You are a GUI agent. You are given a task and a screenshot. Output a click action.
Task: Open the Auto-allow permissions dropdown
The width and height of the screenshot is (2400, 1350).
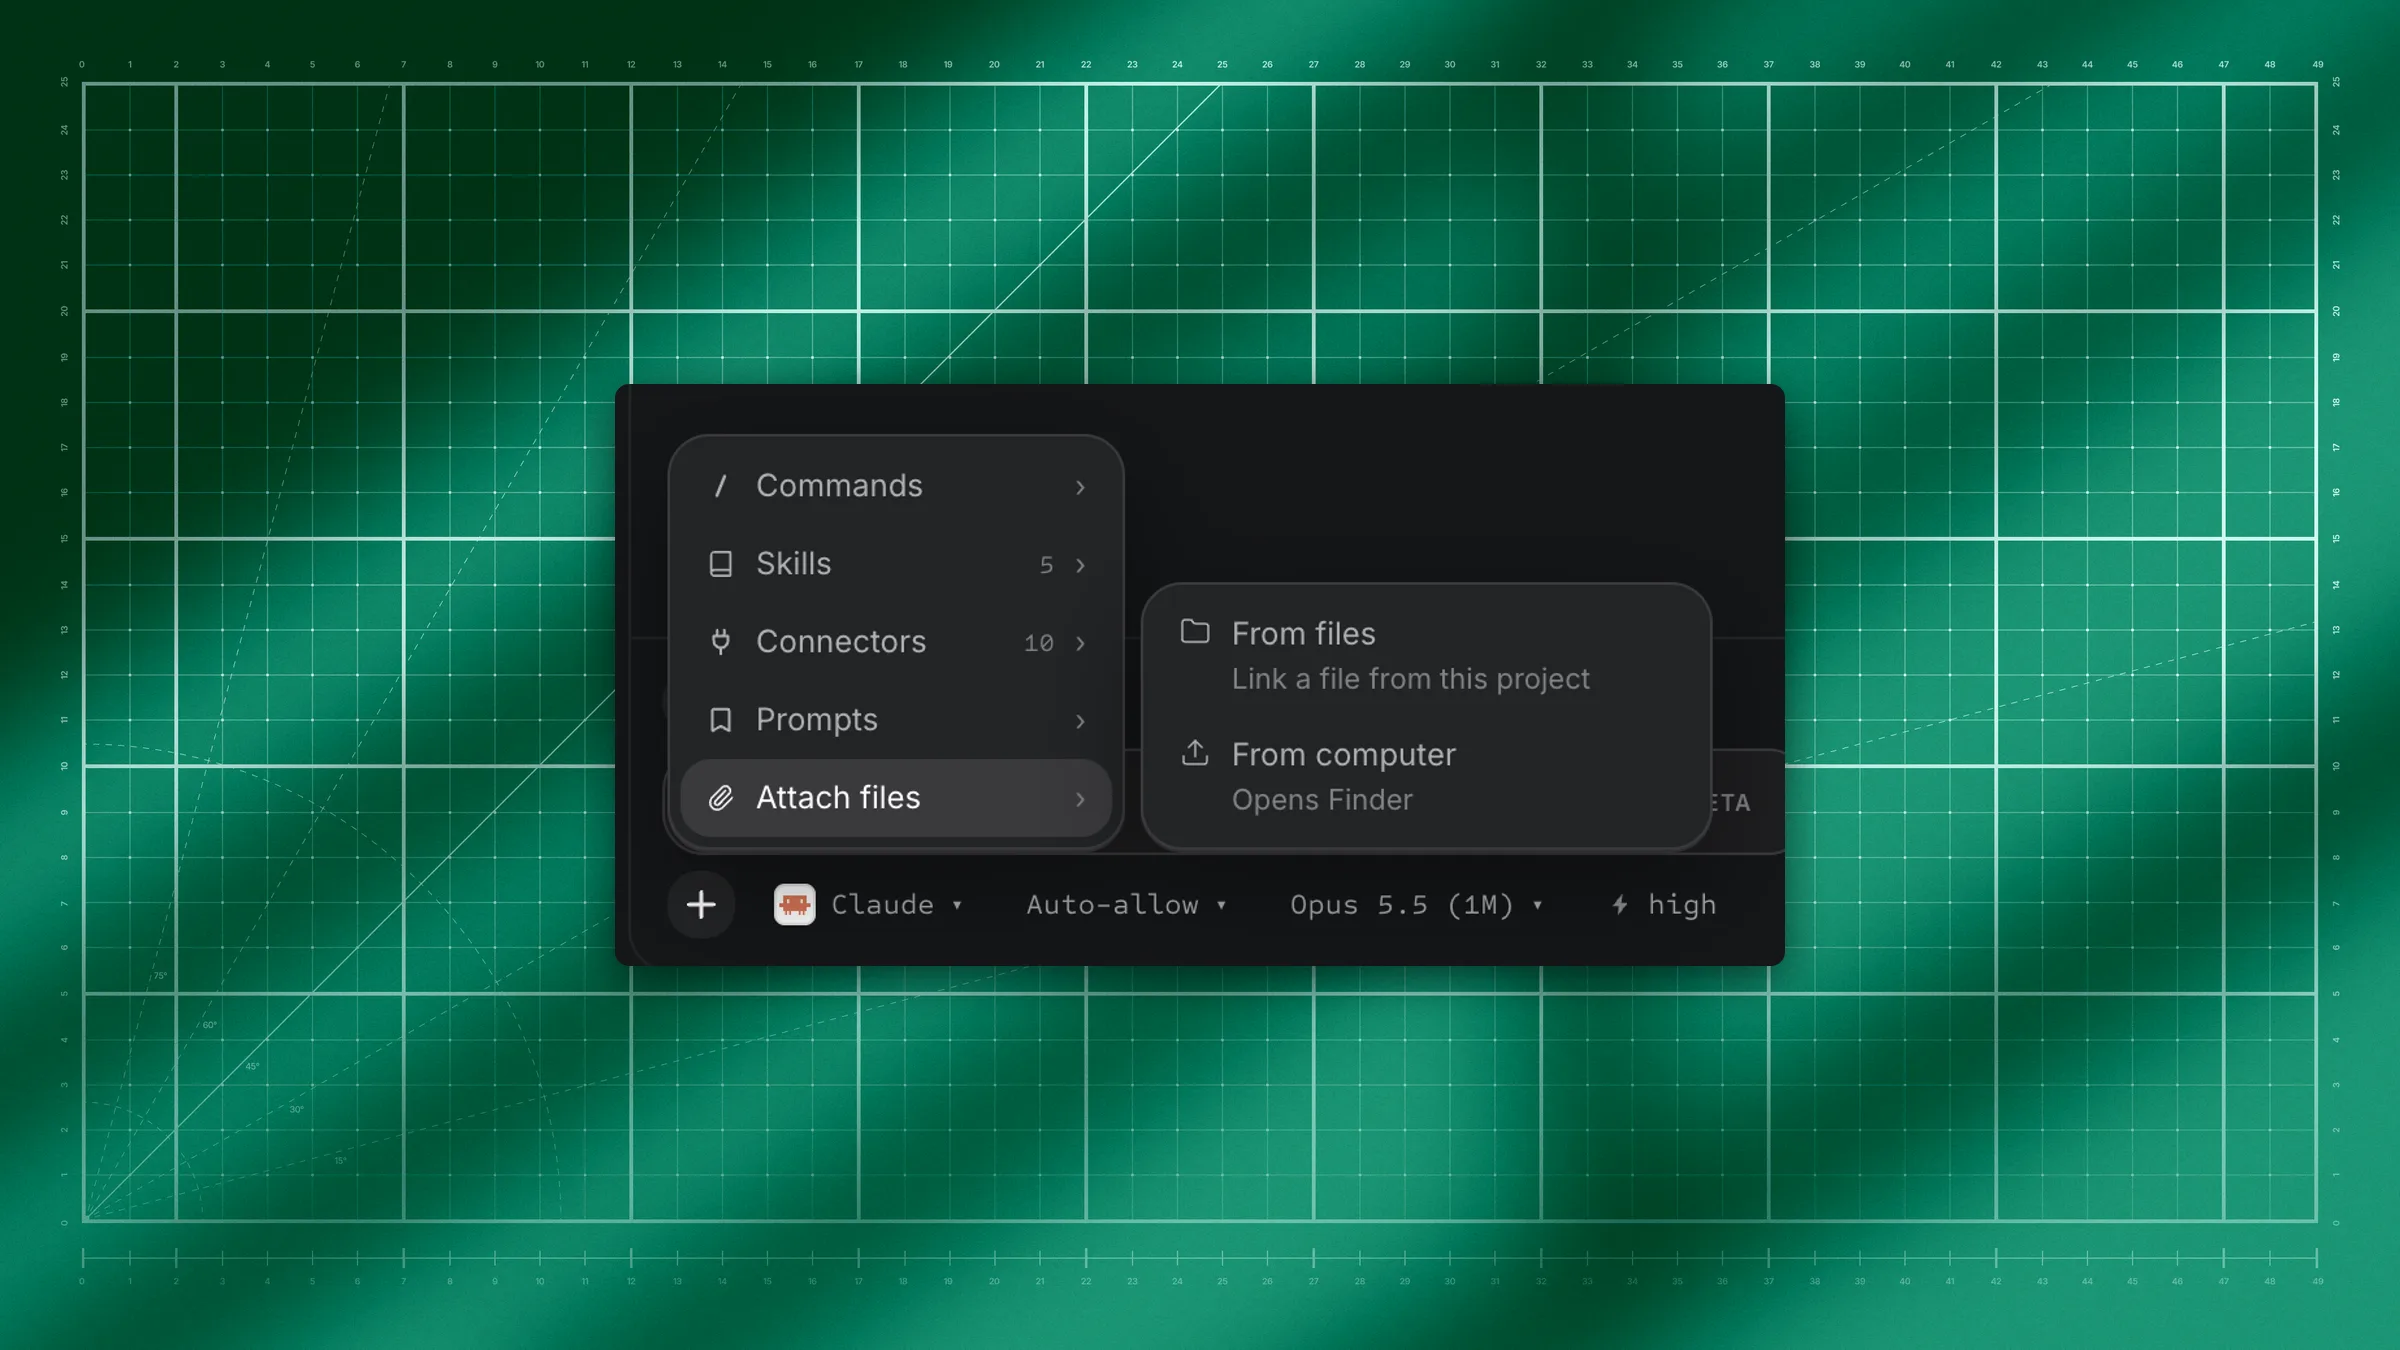(1126, 905)
